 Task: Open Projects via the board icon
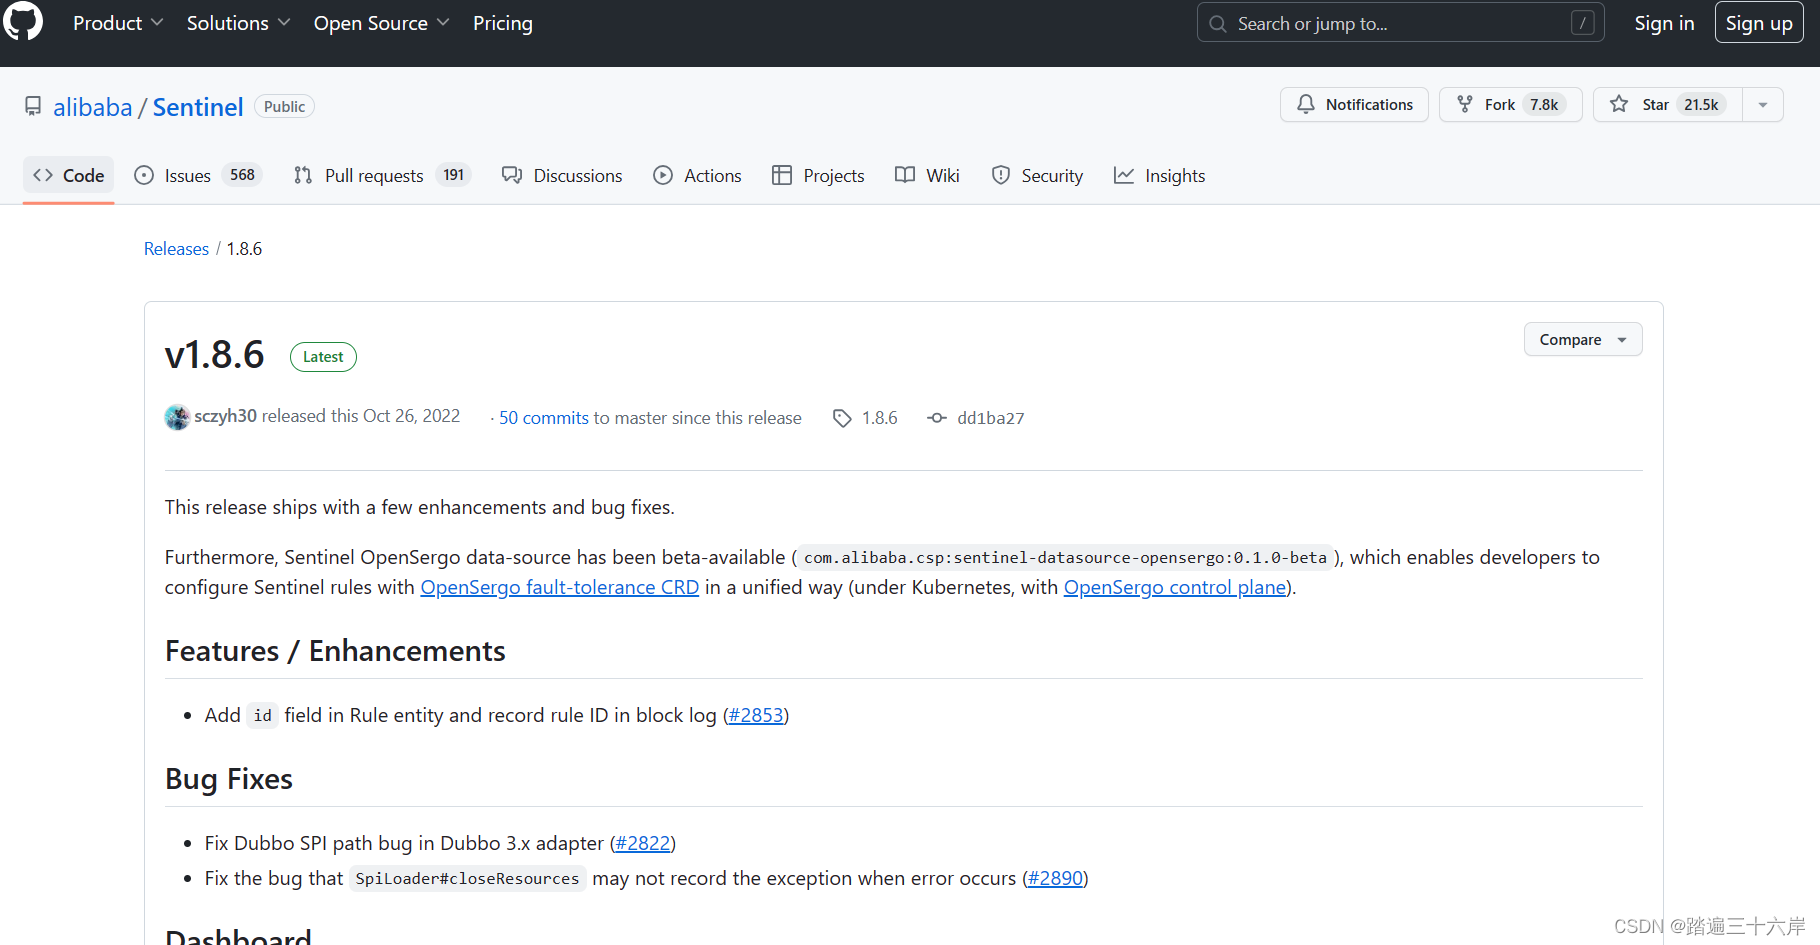pyautogui.click(x=782, y=175)
